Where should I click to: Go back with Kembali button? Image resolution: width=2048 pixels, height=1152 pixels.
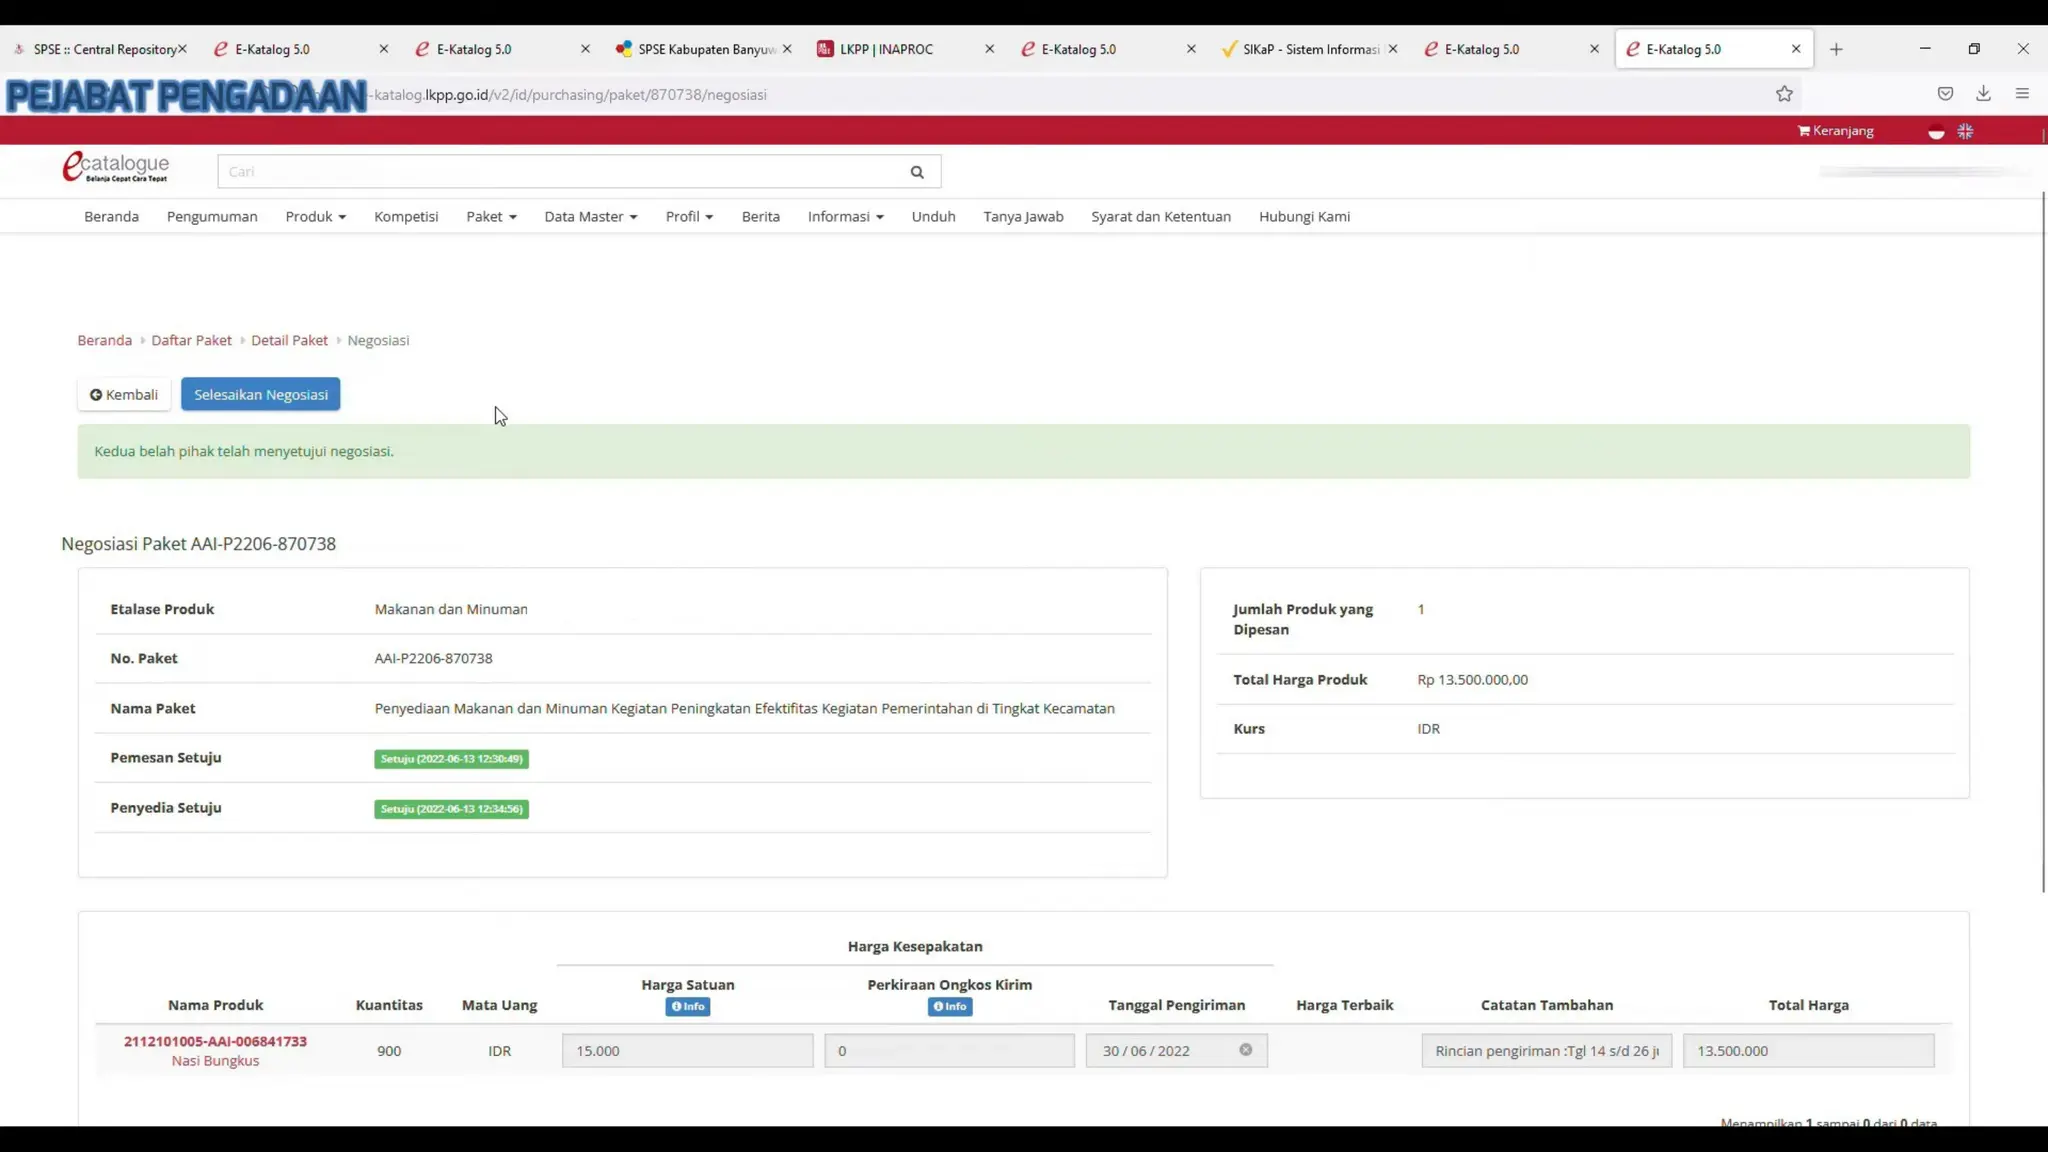coord(124,395)
